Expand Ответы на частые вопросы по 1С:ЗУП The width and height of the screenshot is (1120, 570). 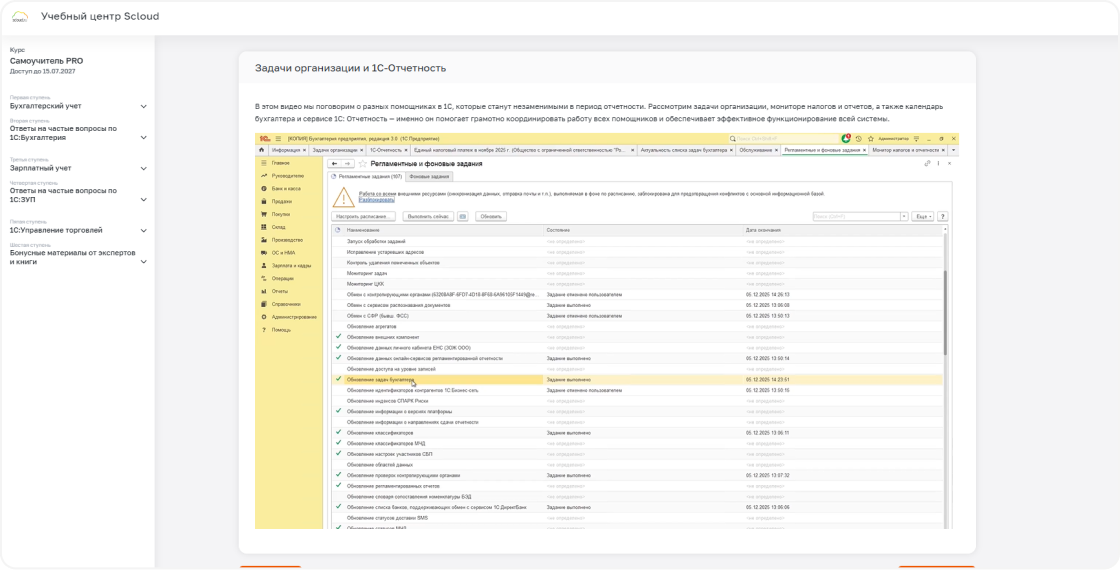[144, 199]
